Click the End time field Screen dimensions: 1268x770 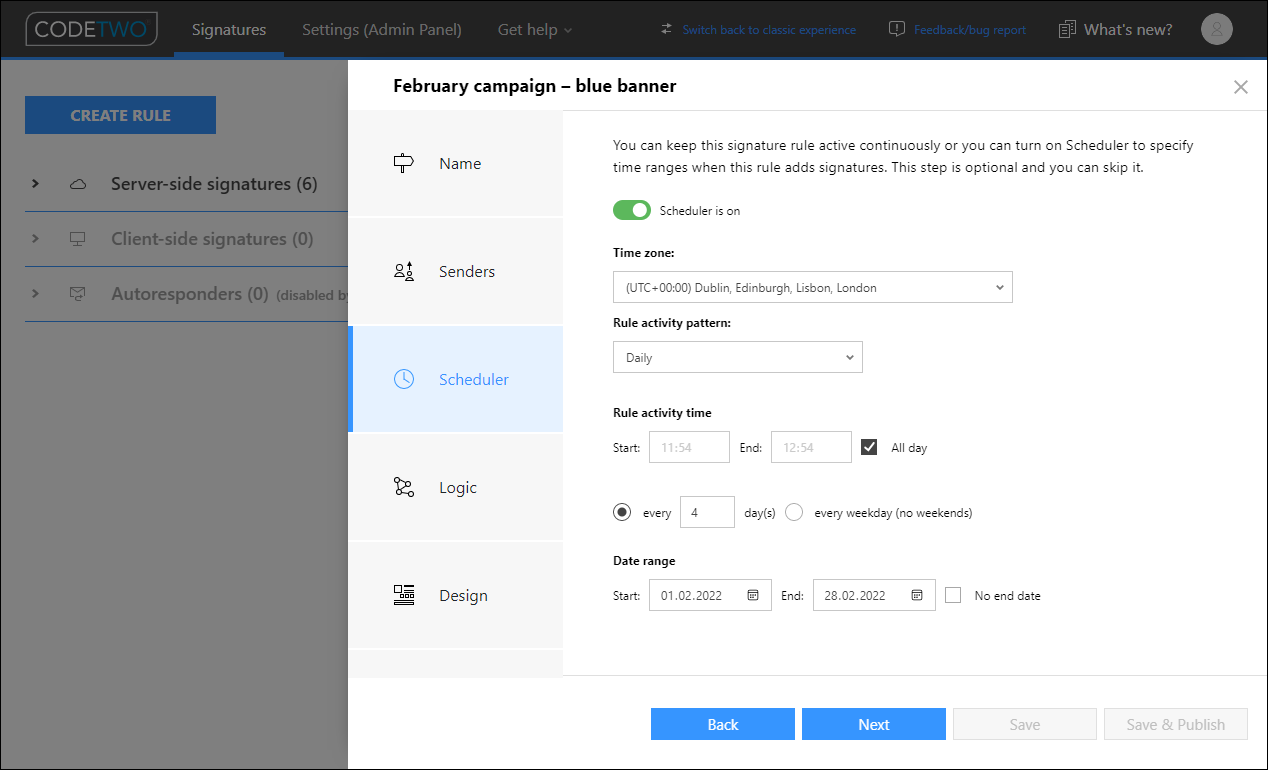coord(811,447)
